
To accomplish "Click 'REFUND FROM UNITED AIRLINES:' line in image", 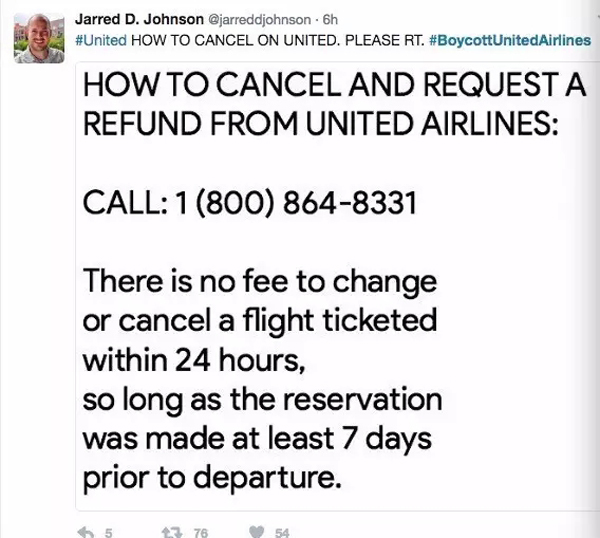I will click(320, 124).
